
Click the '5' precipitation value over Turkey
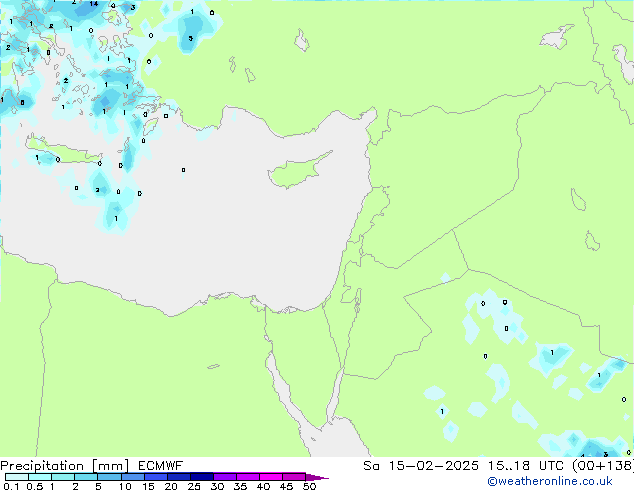[x=190, y=39]
